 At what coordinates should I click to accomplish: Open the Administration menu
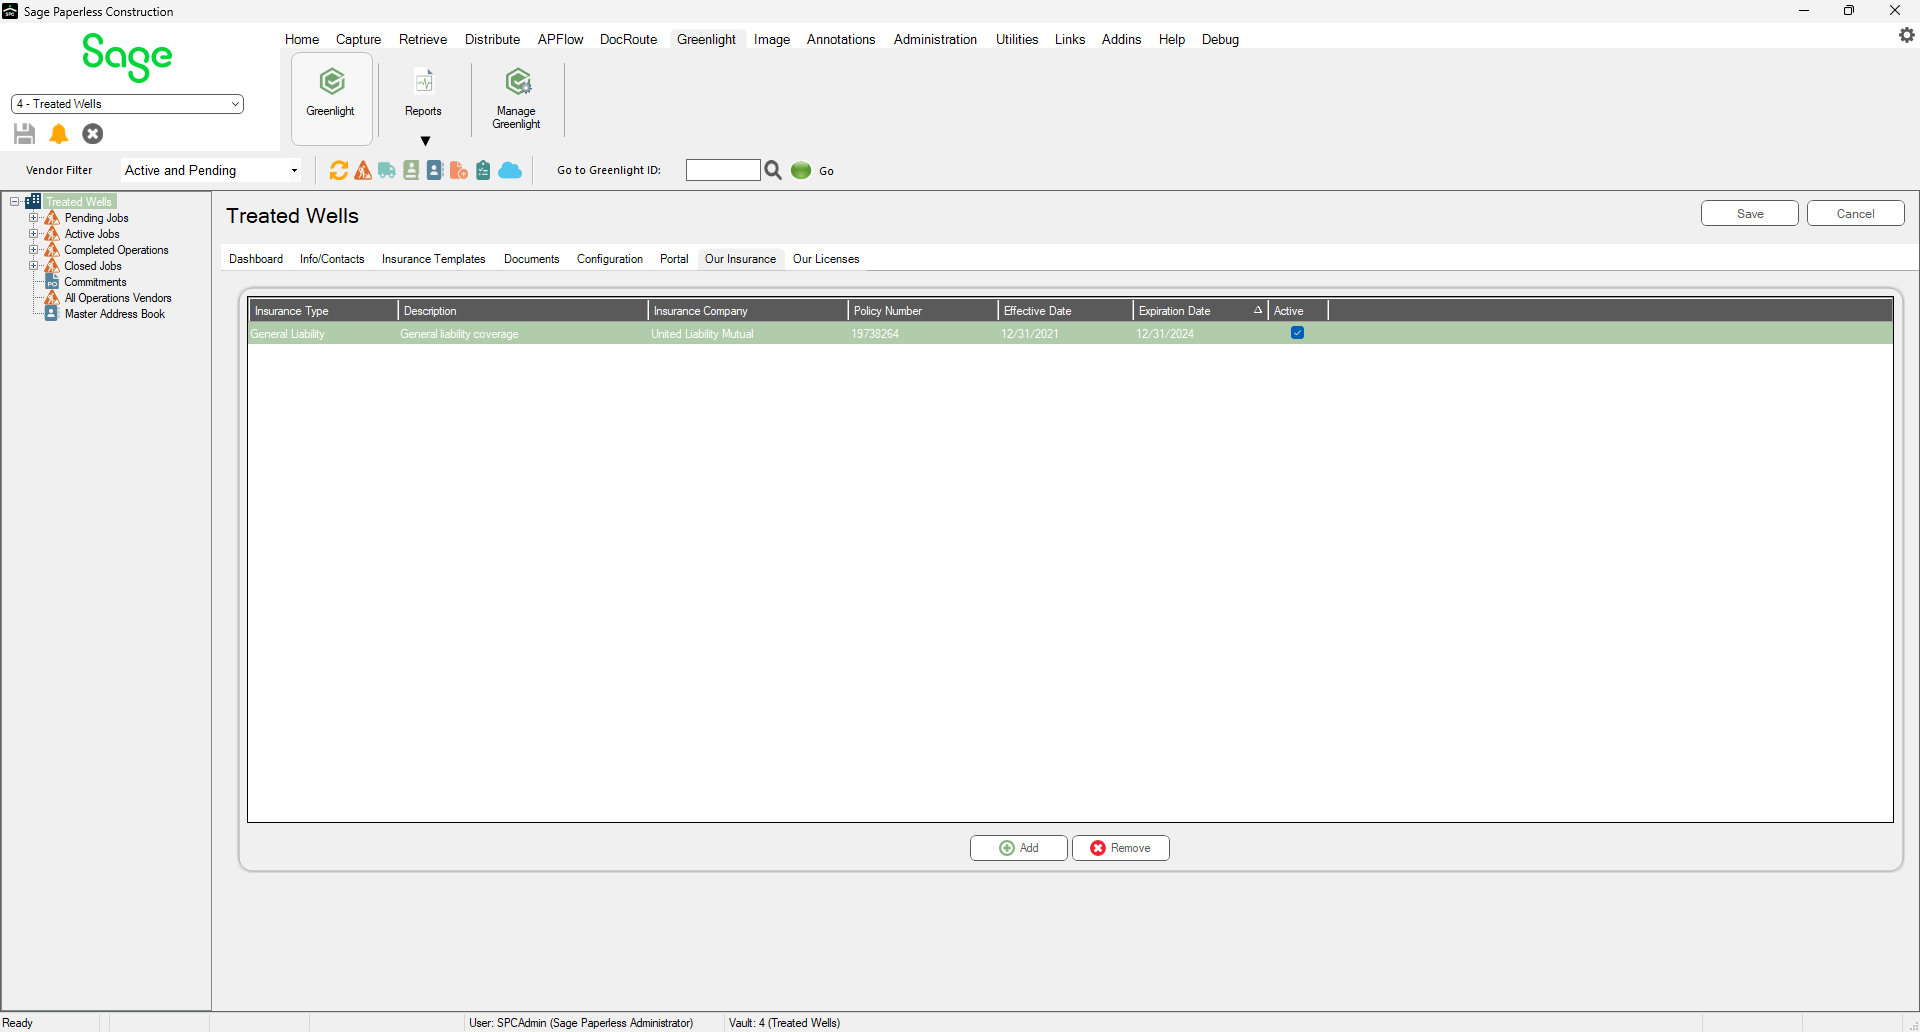(935, 40)
